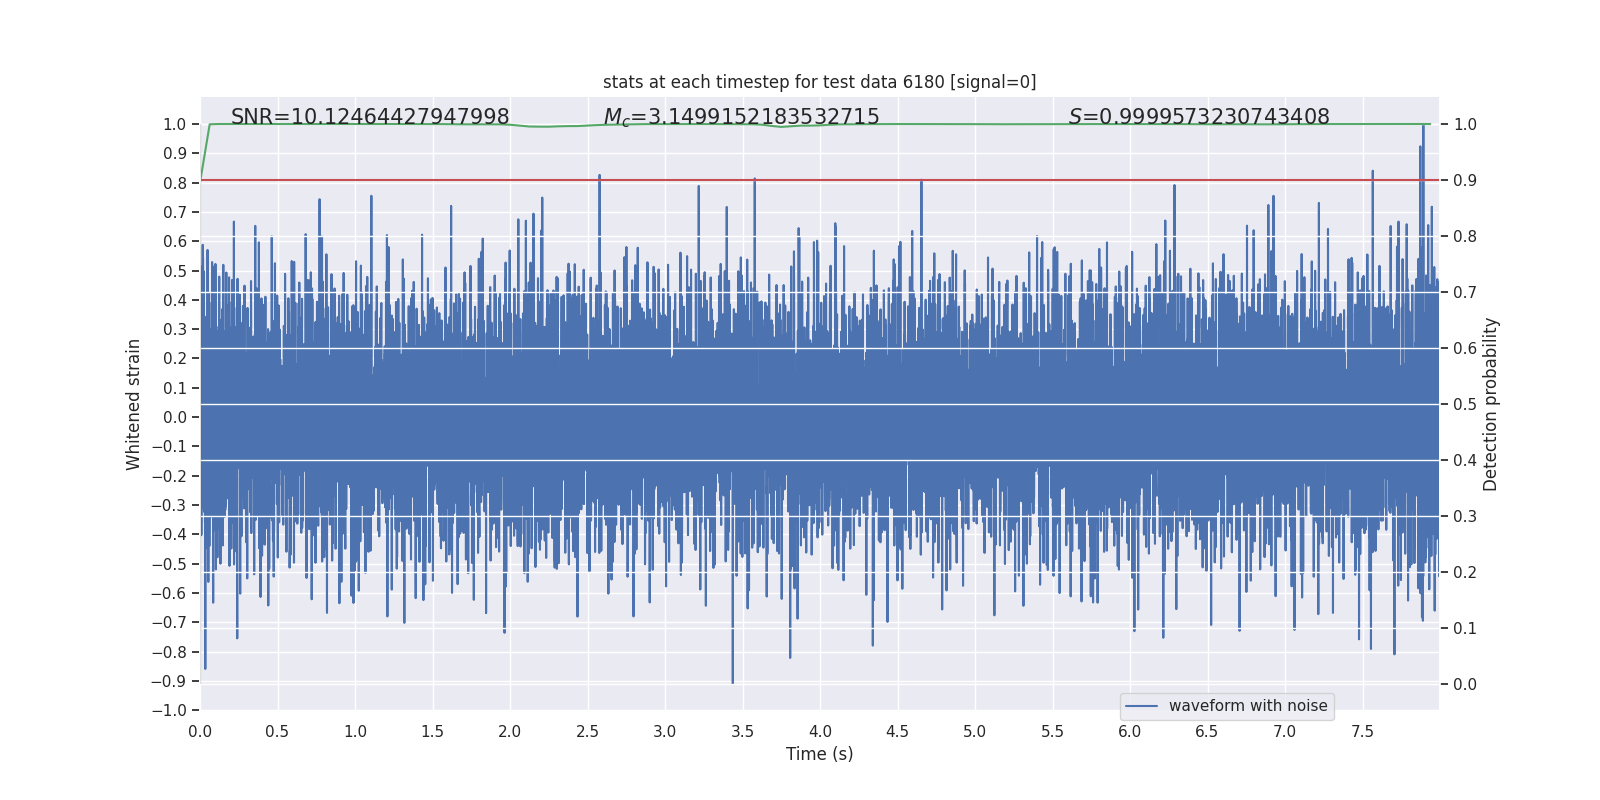Click the SNR=10.12464427947998 annotation
Screen dimensions: 1600x800
(x=370, y=117)
